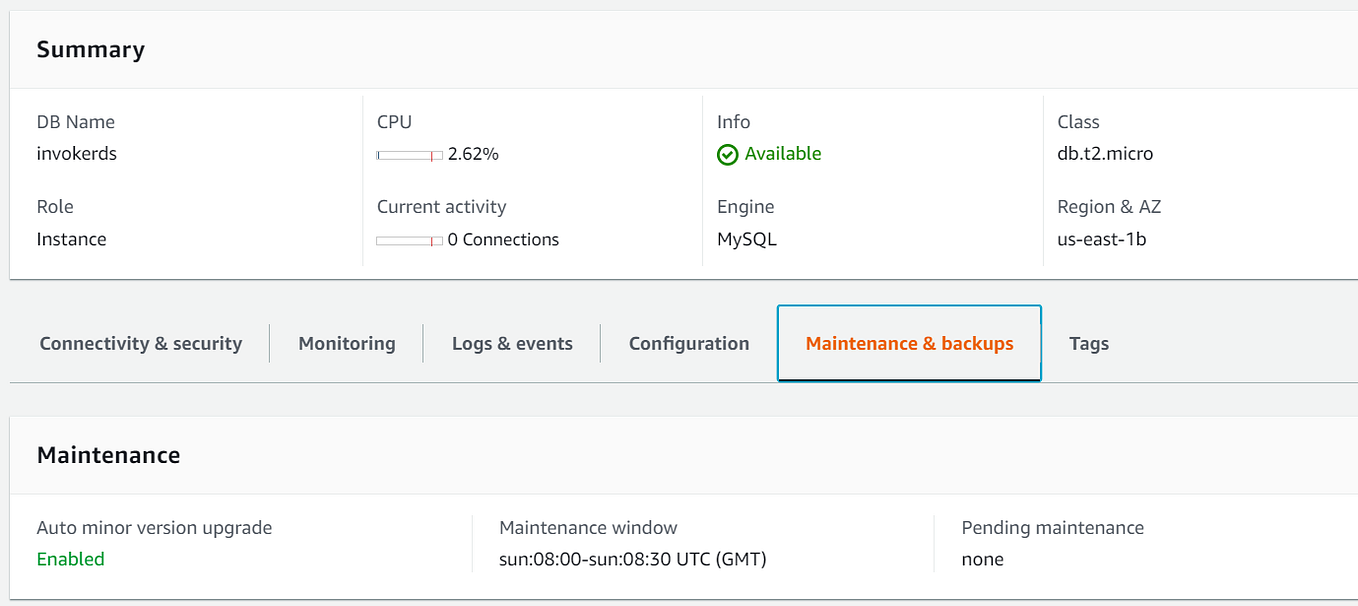Screen dimensions: 1358x606
Task: Select the maintenance window schedule text
Action: (634, 559)
